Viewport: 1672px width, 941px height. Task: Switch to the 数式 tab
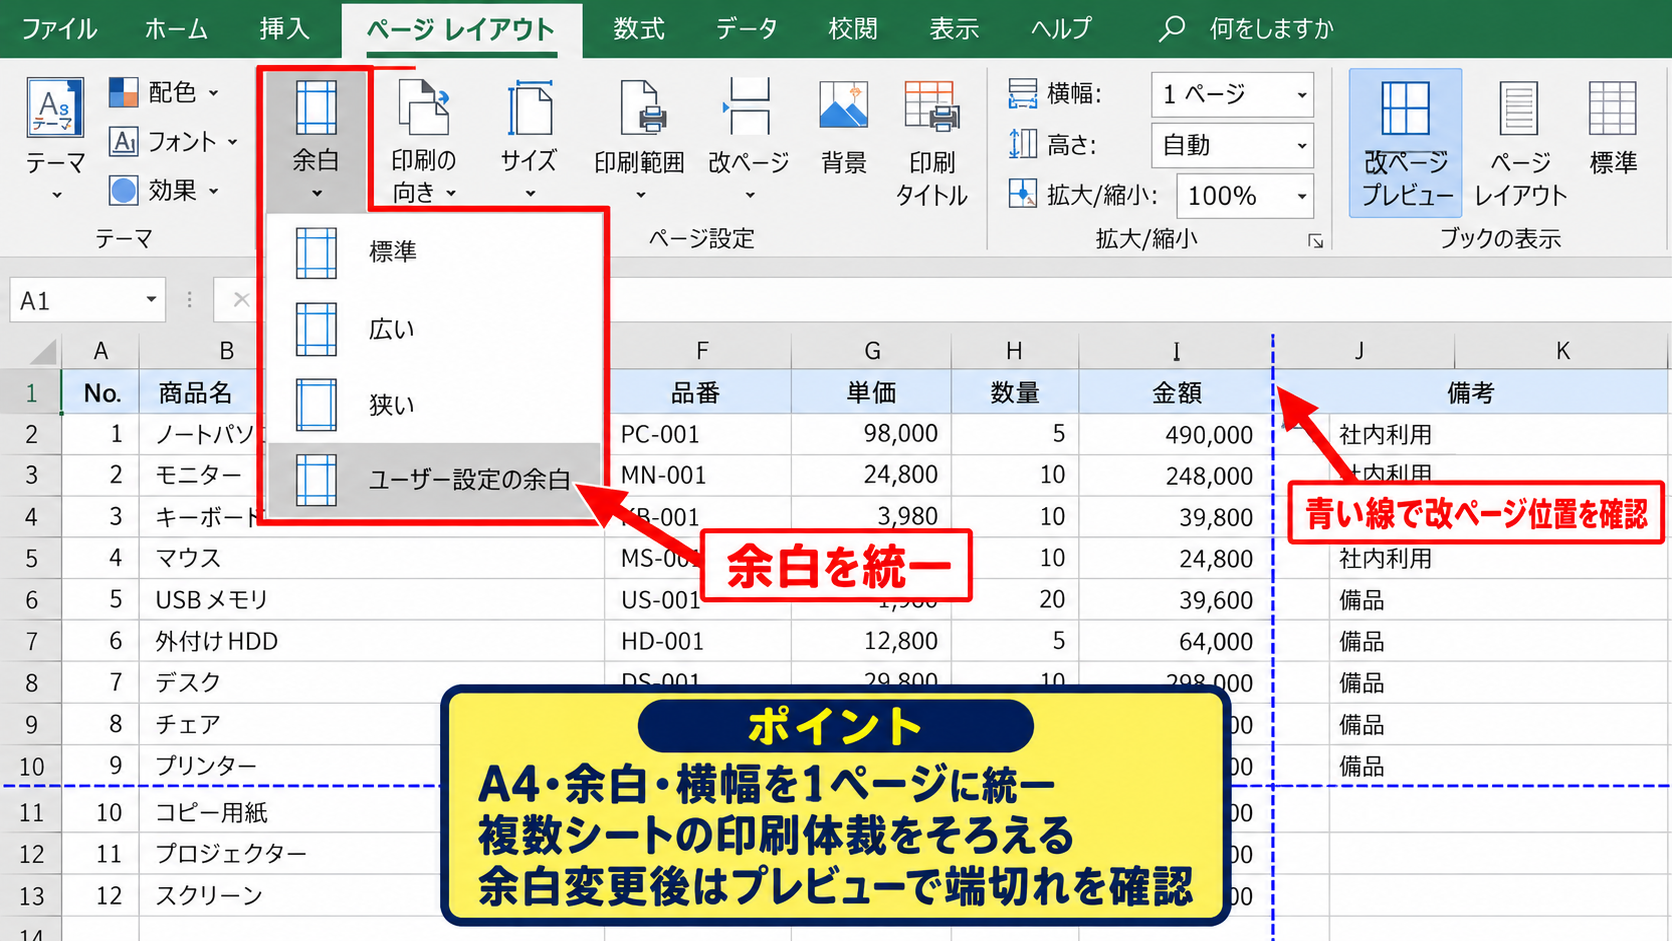639,29
